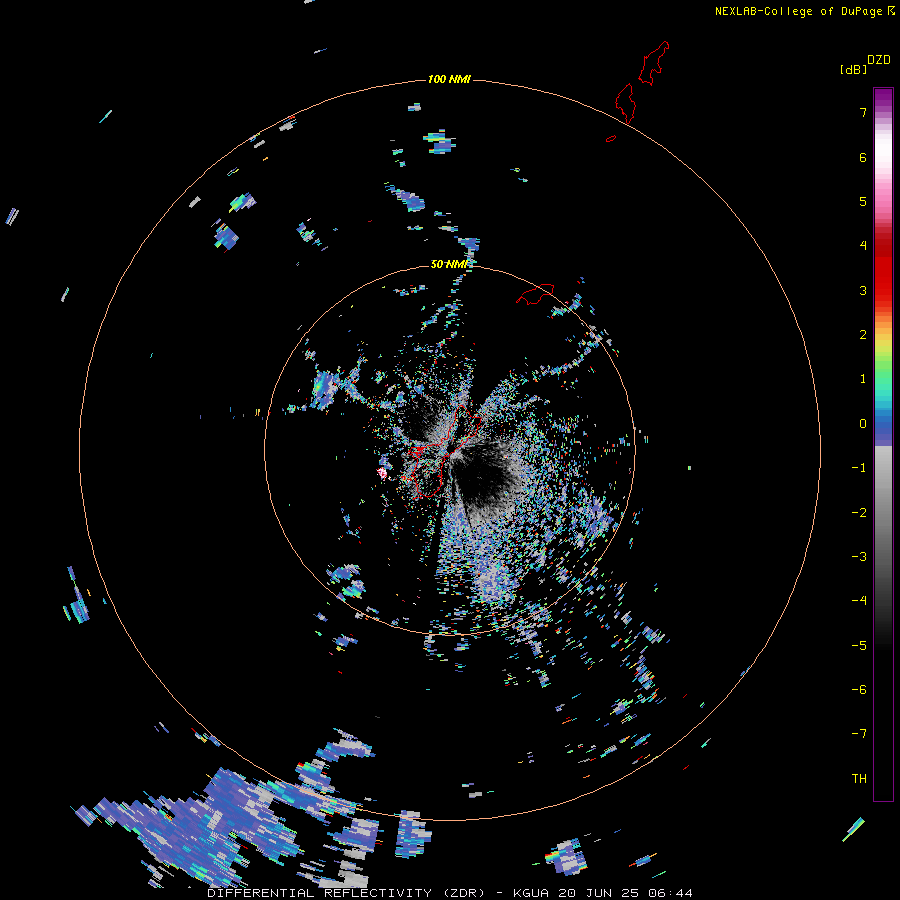Click the 100 NMI range ring label
The width and height of the screenshot is (900, 900).
coord(449,79)
